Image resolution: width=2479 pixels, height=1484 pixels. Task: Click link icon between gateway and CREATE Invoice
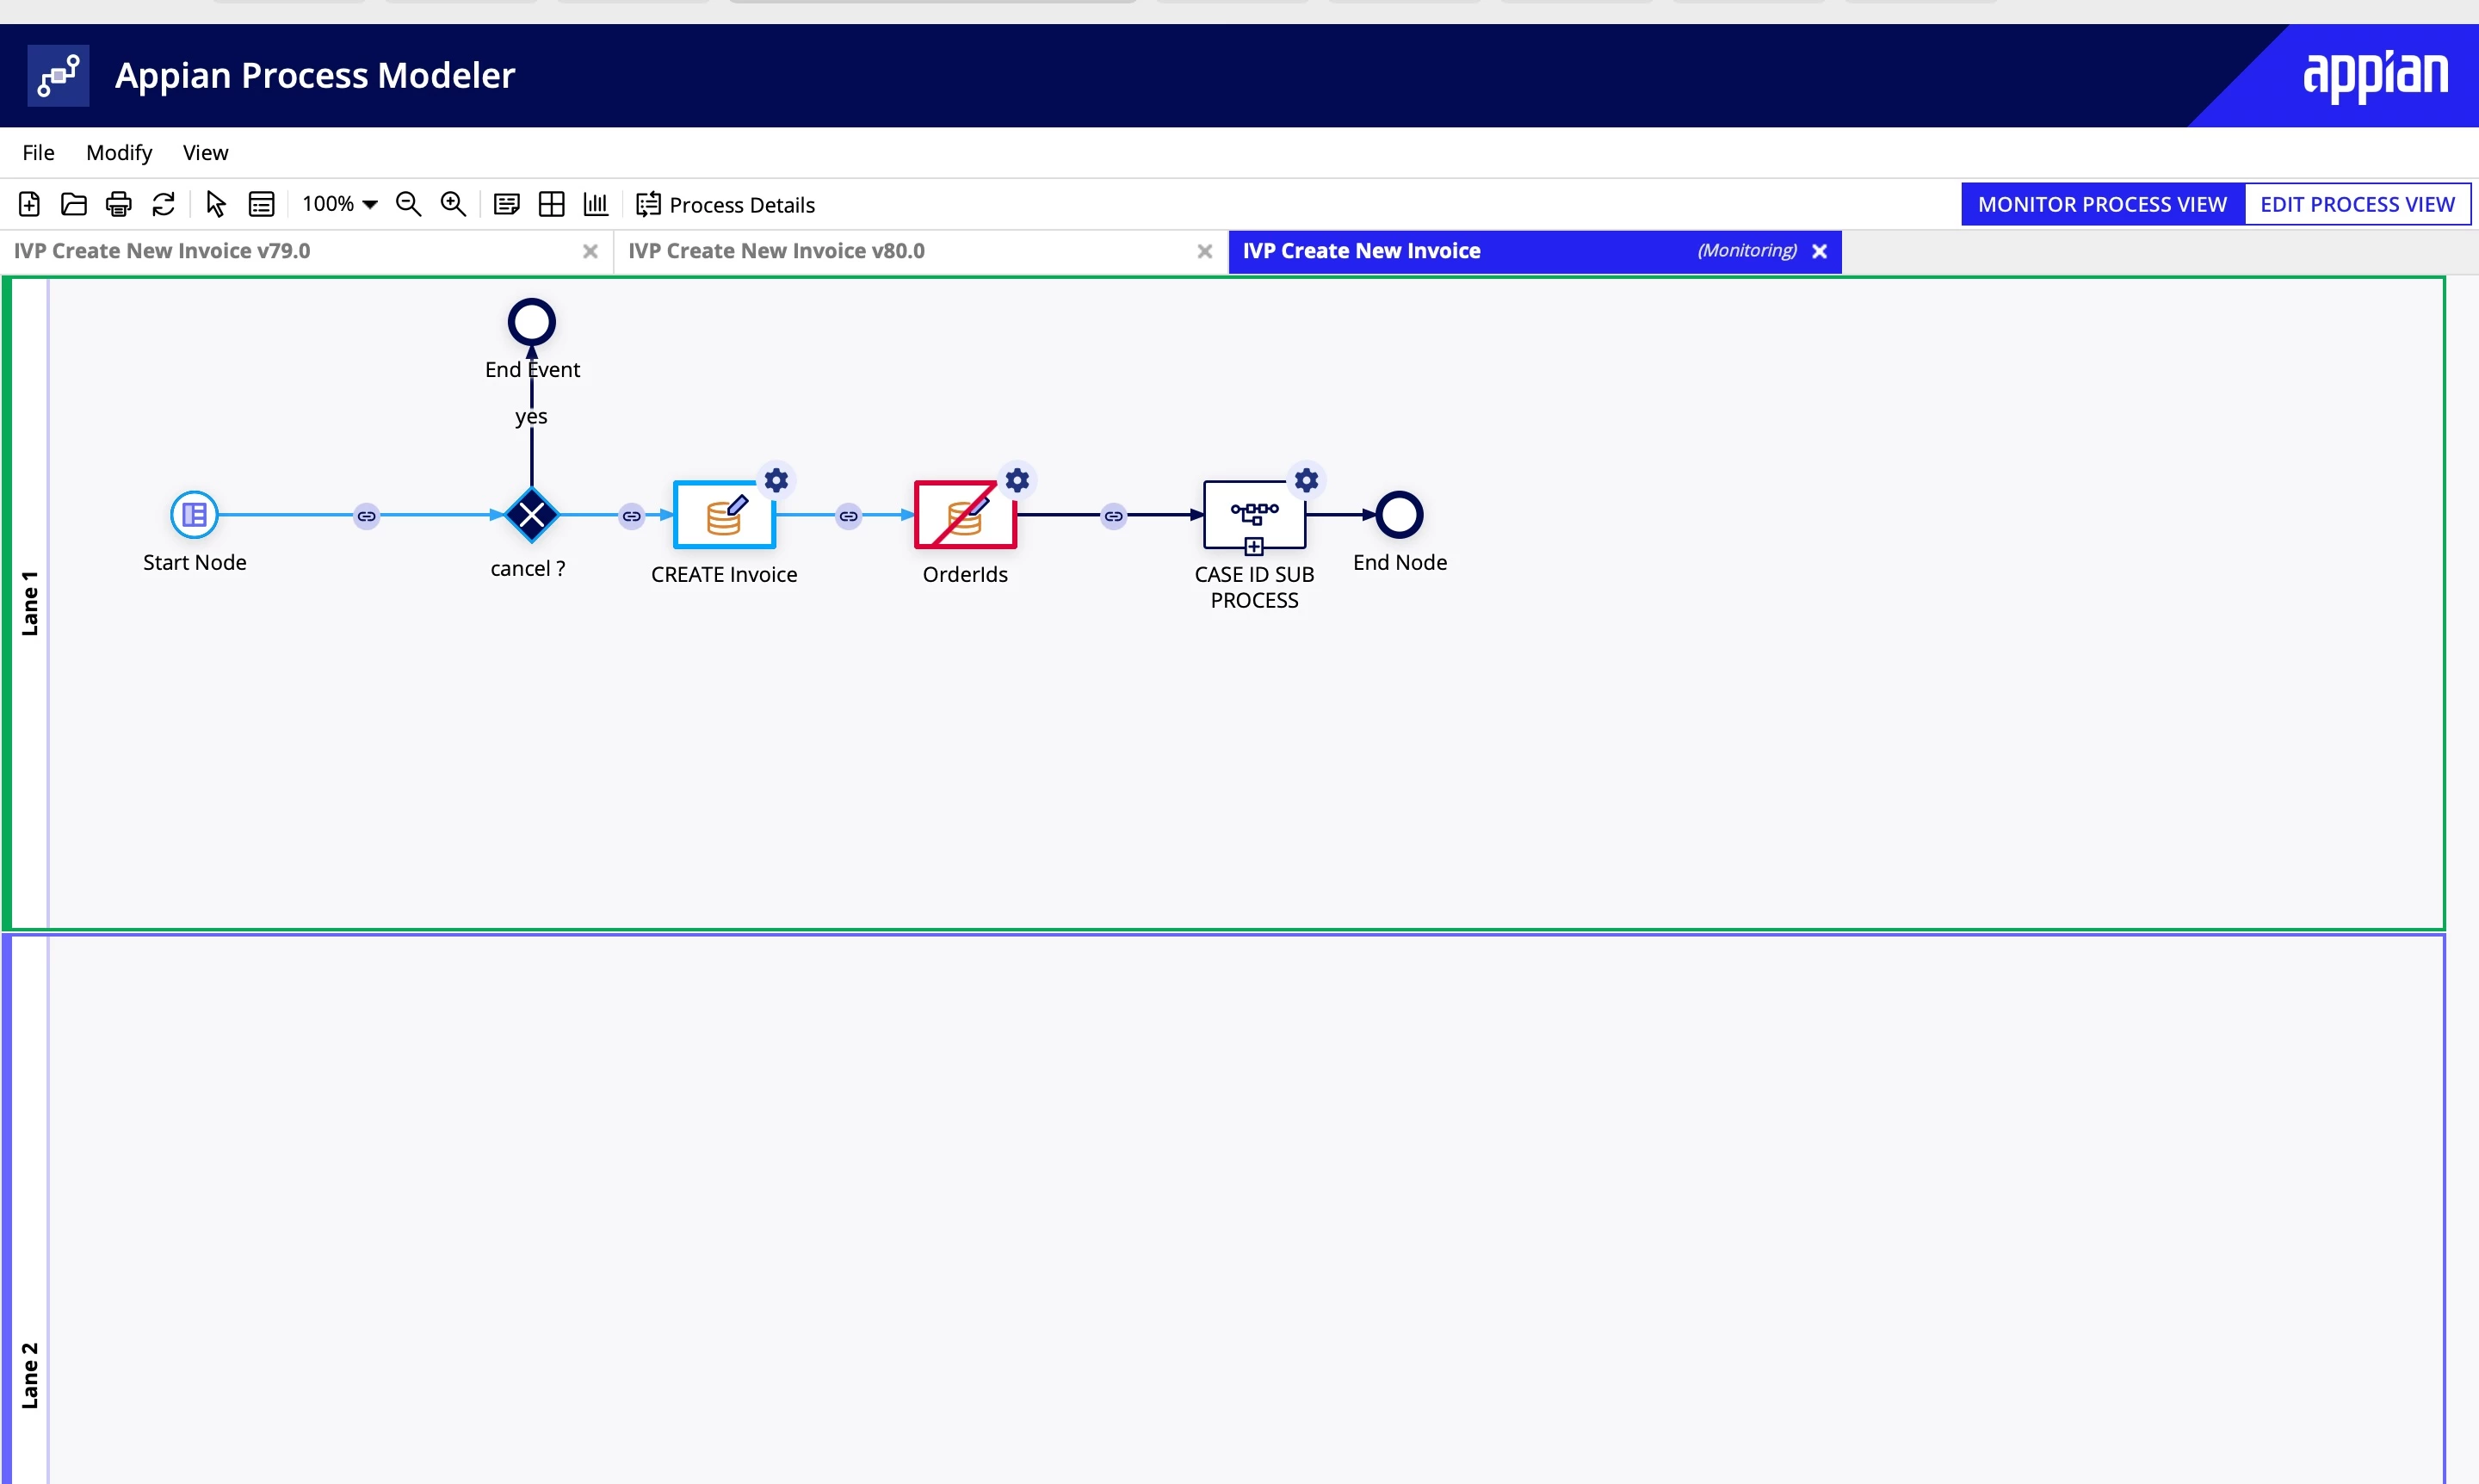pos(632,516)
